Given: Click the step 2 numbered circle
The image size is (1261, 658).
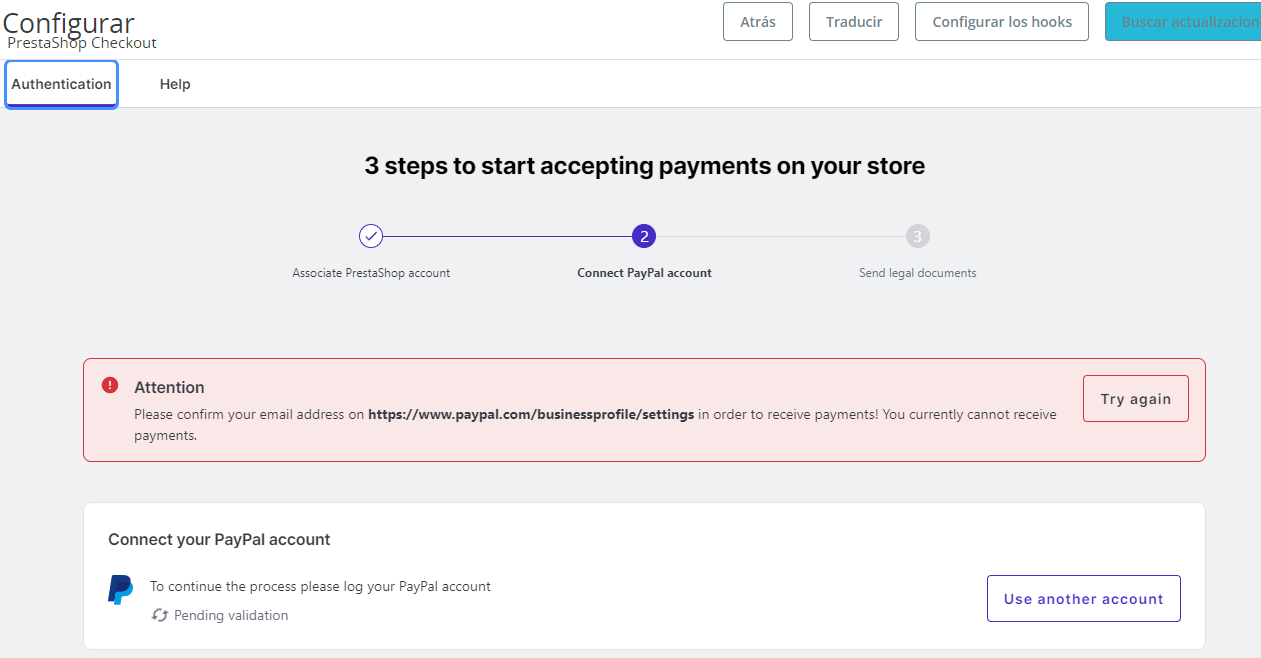Looking at the screenshot, I should (644, 236).
